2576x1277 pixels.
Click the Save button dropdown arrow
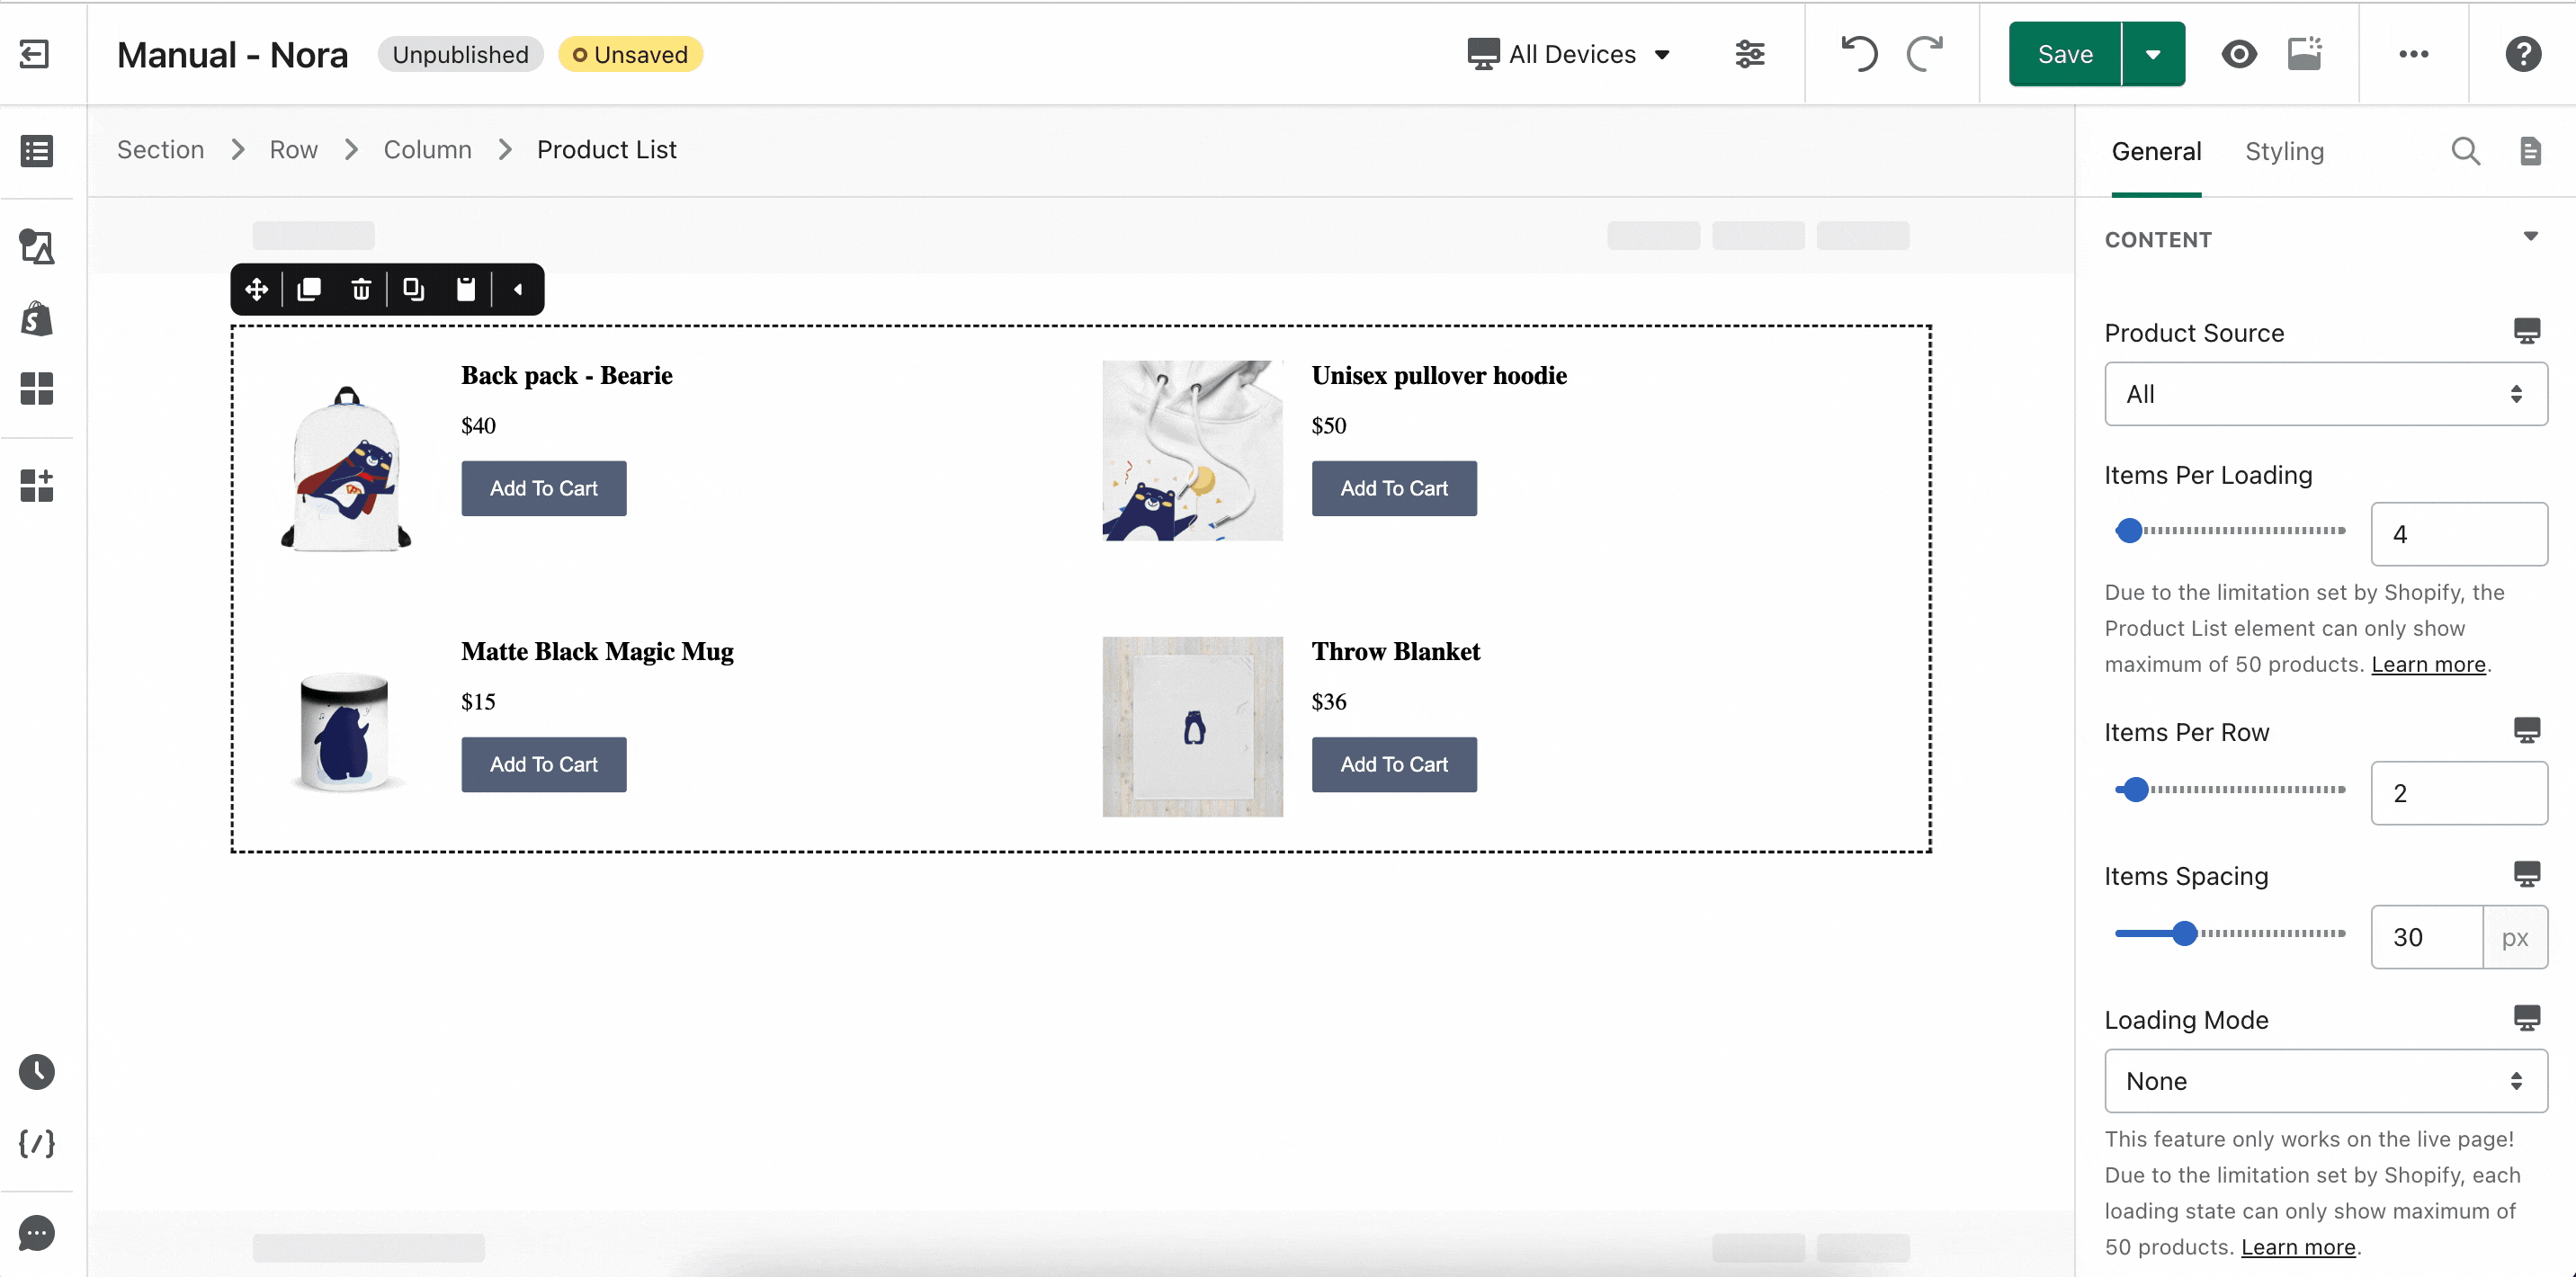click(2152, 54)
